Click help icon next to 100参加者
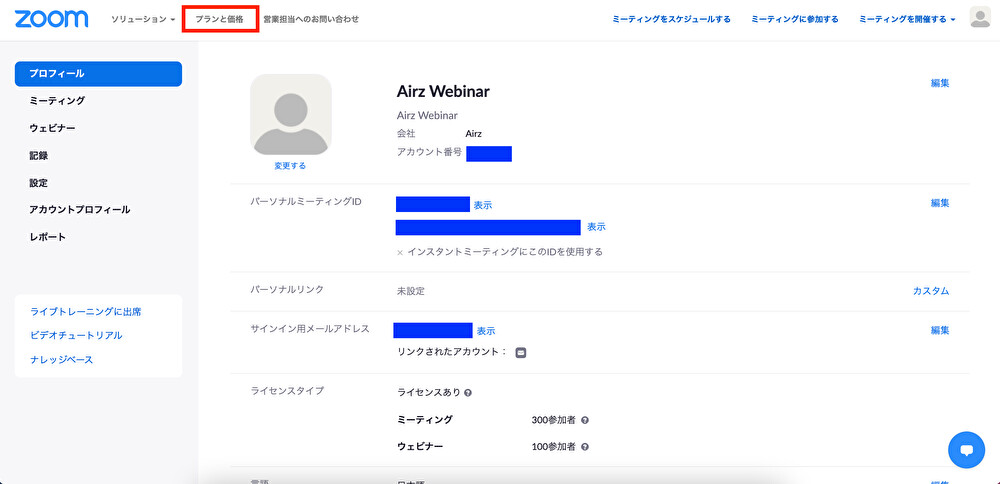The image size is (1000, 484). (x=585, y=447)
